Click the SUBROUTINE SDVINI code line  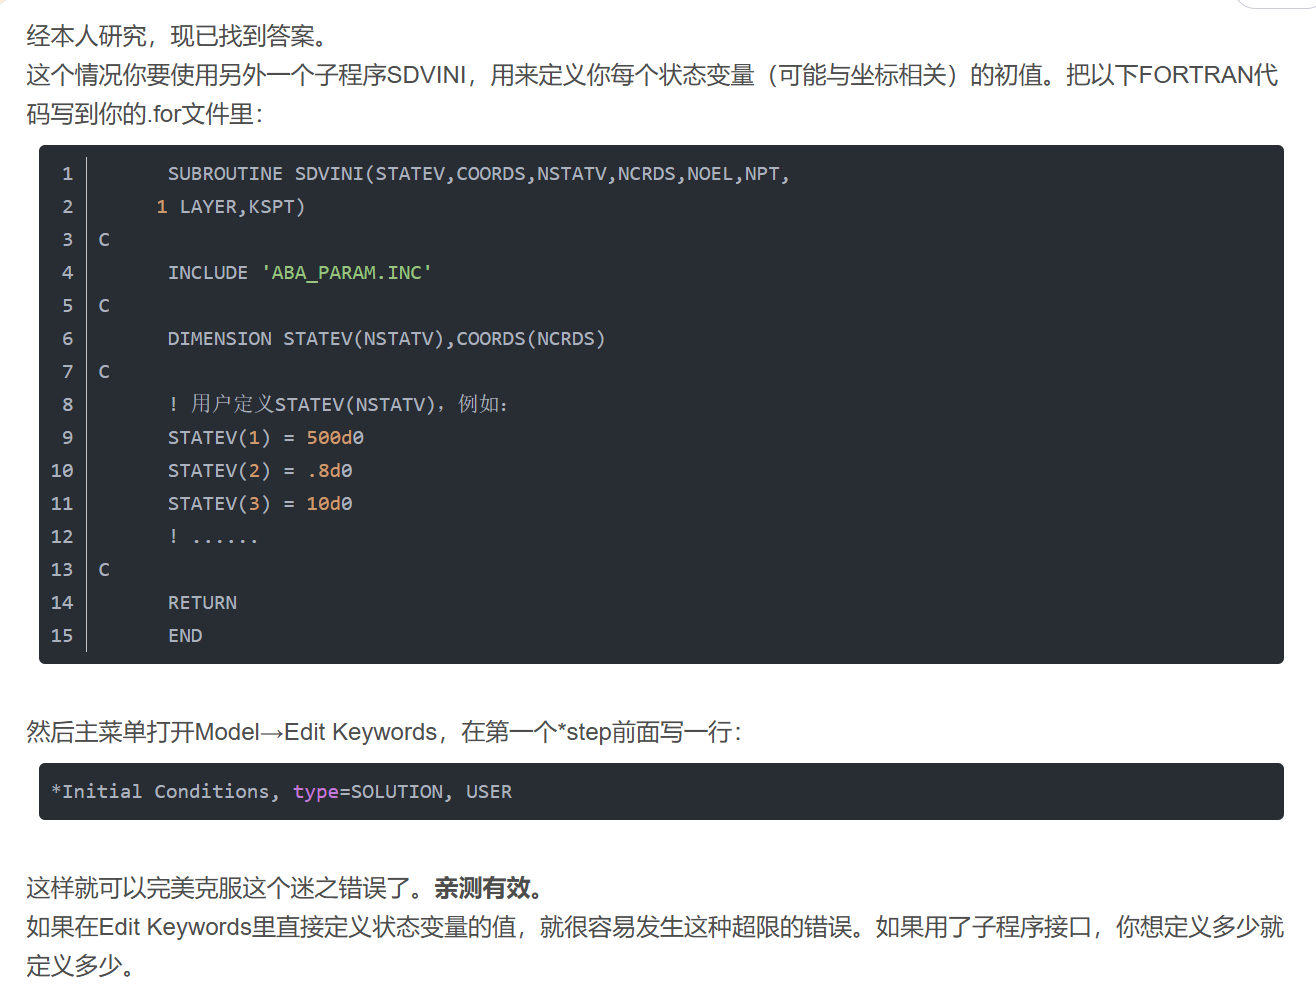tap(479, 174)
